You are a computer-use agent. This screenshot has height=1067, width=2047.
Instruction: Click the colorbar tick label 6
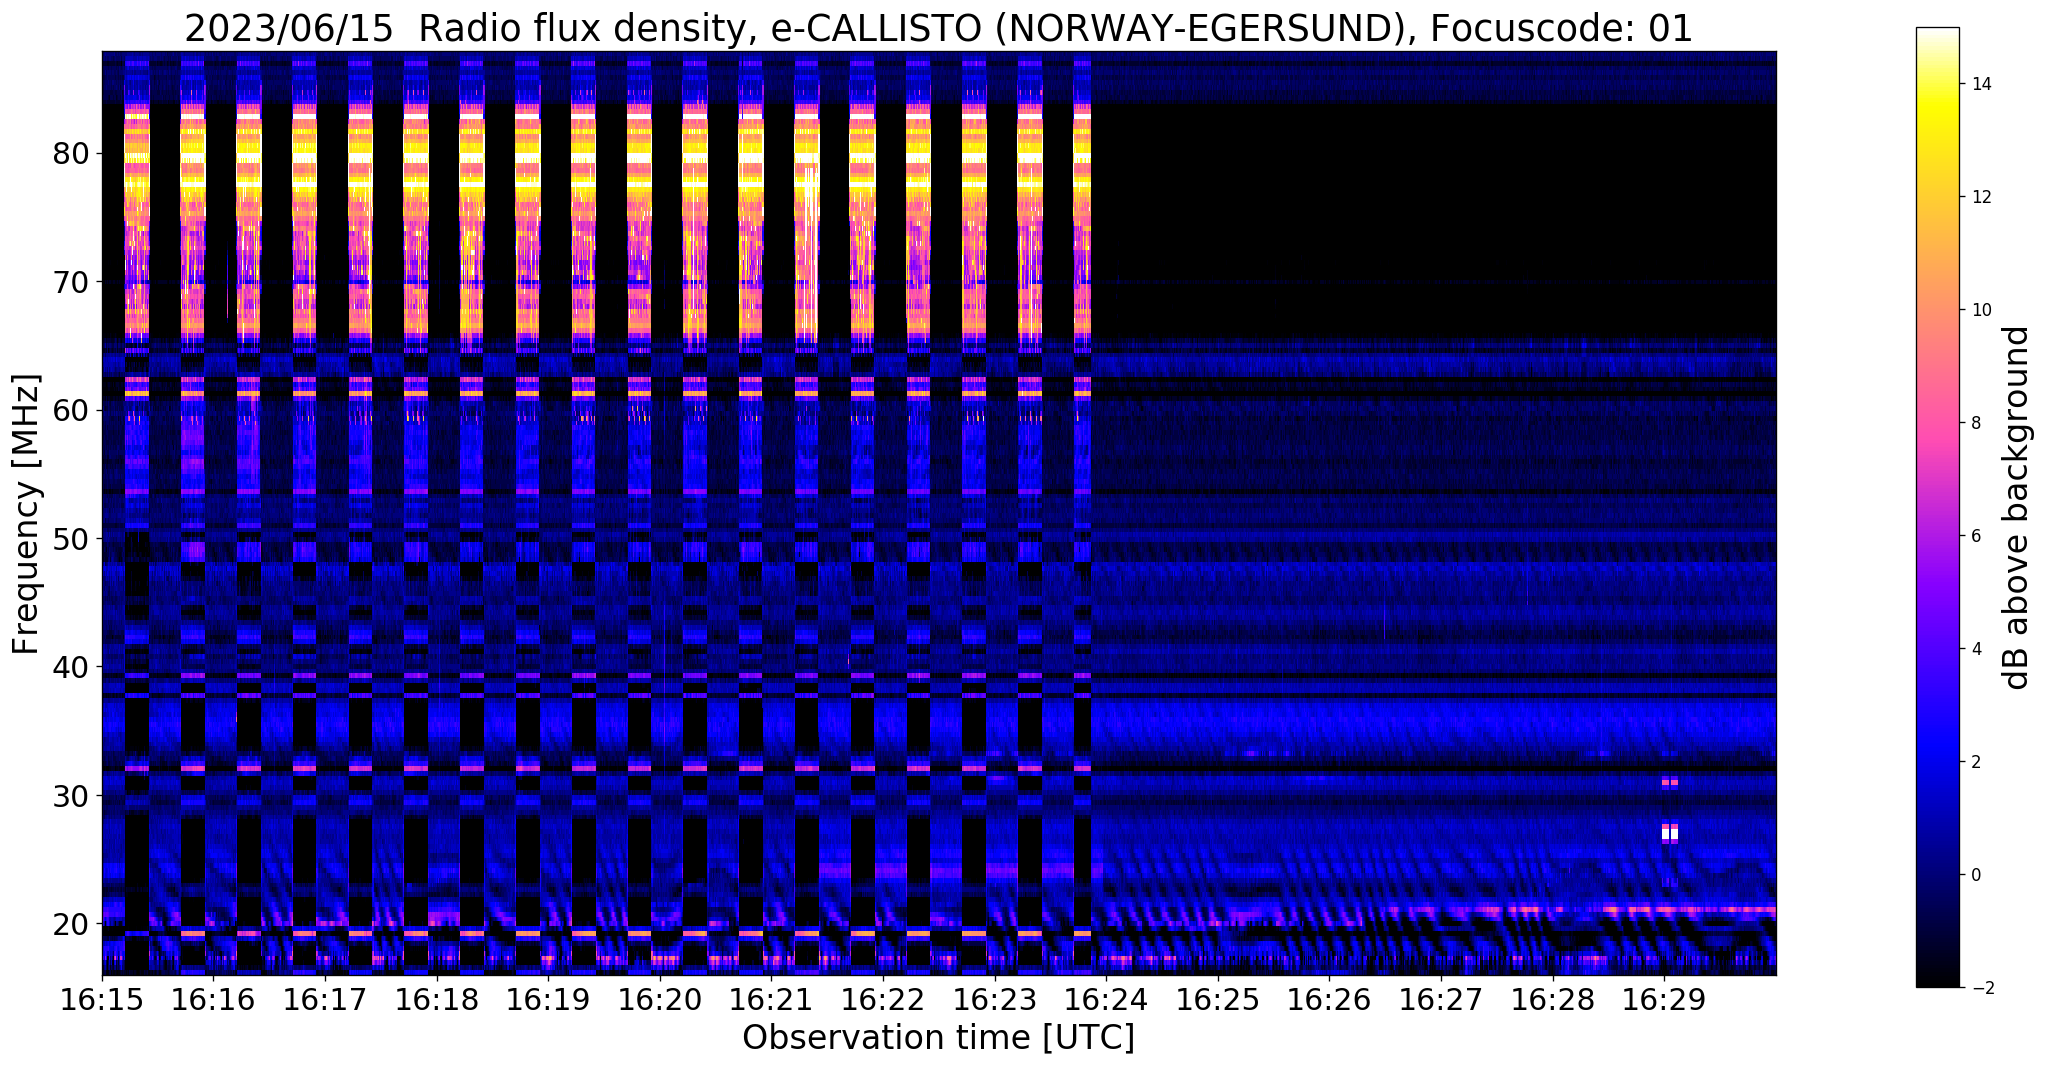pyautogui.click(x=1976, y=536)
